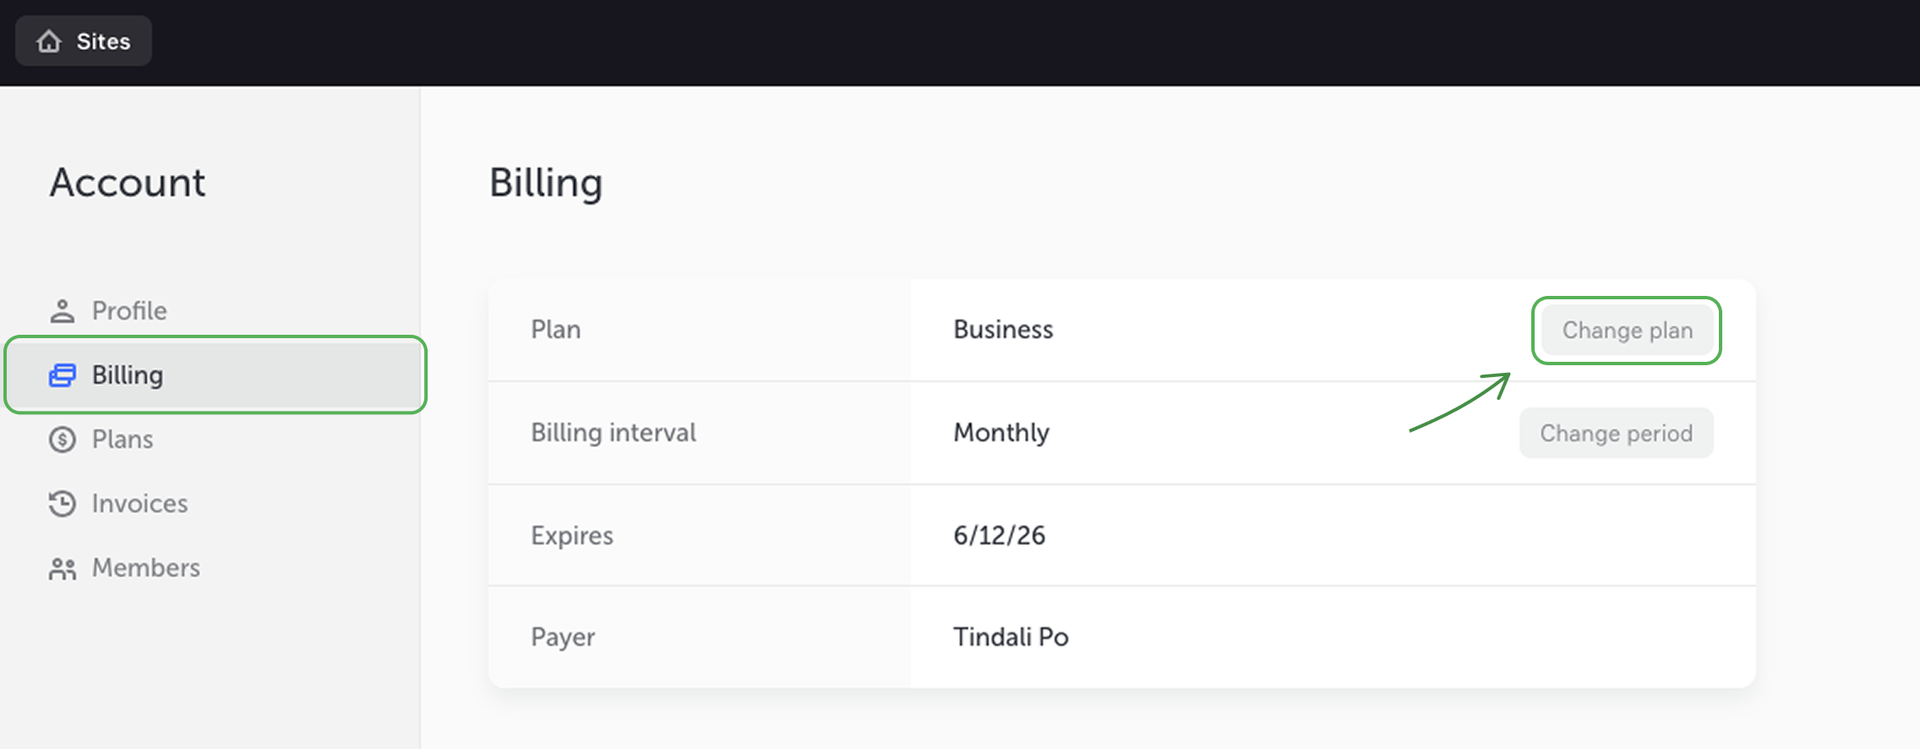Open the Profile section

tap(129, 311)
